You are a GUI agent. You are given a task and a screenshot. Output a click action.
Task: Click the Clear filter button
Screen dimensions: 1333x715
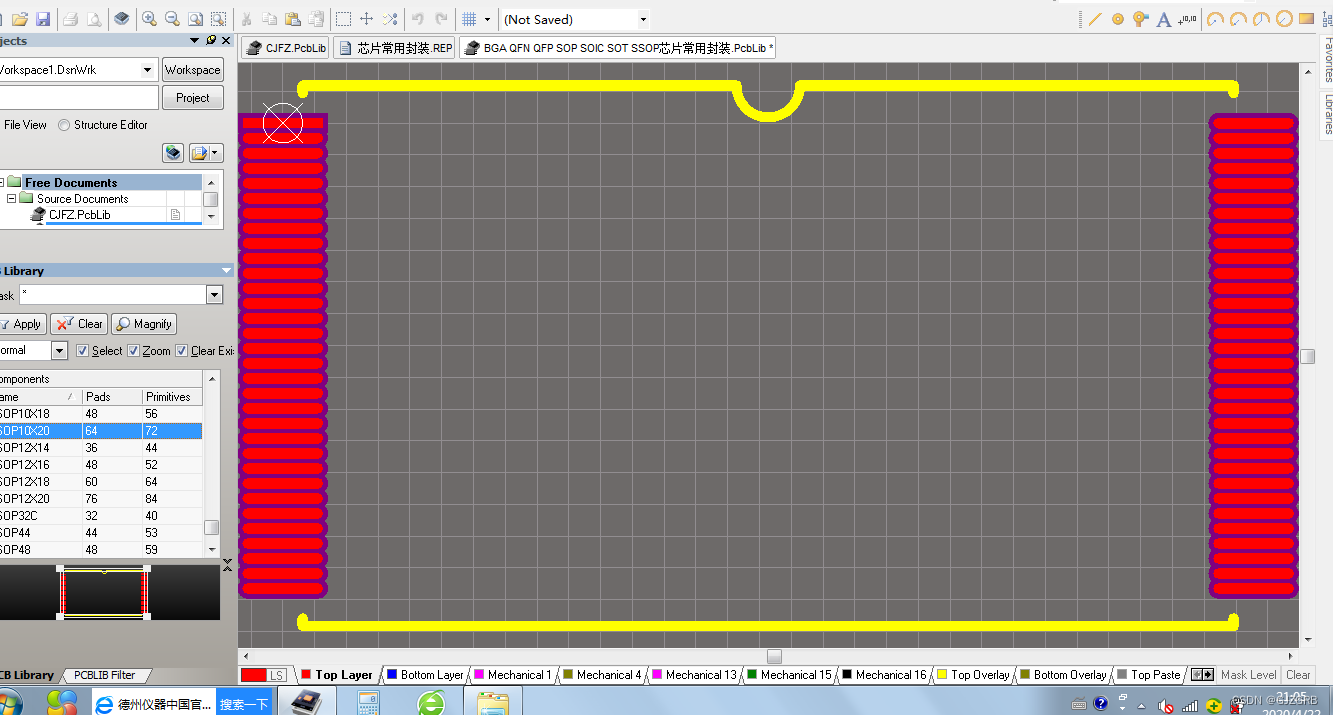point(79,324)
